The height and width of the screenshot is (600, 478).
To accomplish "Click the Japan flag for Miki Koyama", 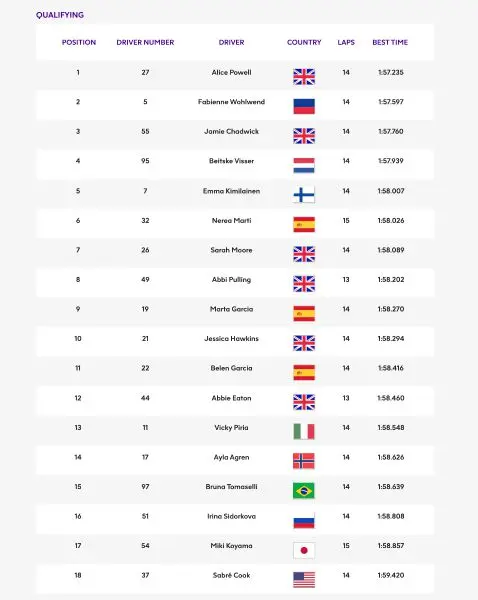I will tap(304, 551).
